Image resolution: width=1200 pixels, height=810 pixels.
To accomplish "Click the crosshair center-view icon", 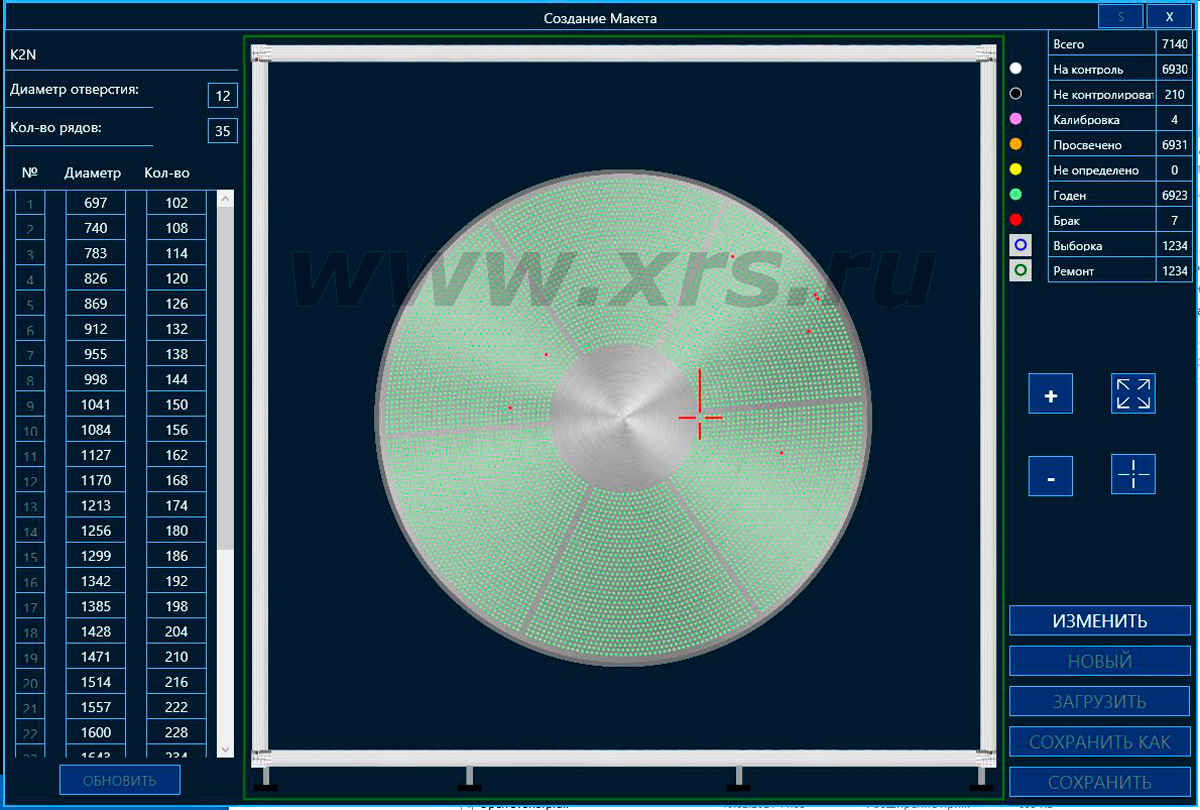I will pos(1133,474).
